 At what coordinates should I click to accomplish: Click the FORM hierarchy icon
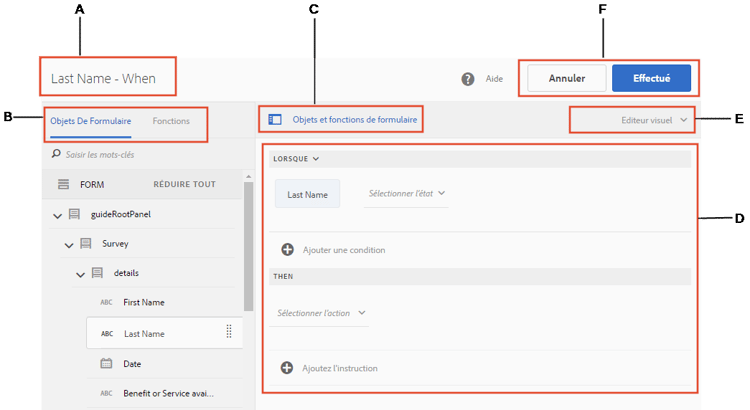(x=63, y=184)
